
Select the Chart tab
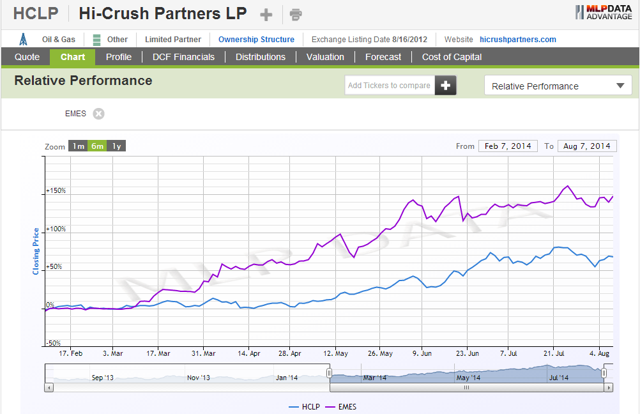click(x=73, y=57)
